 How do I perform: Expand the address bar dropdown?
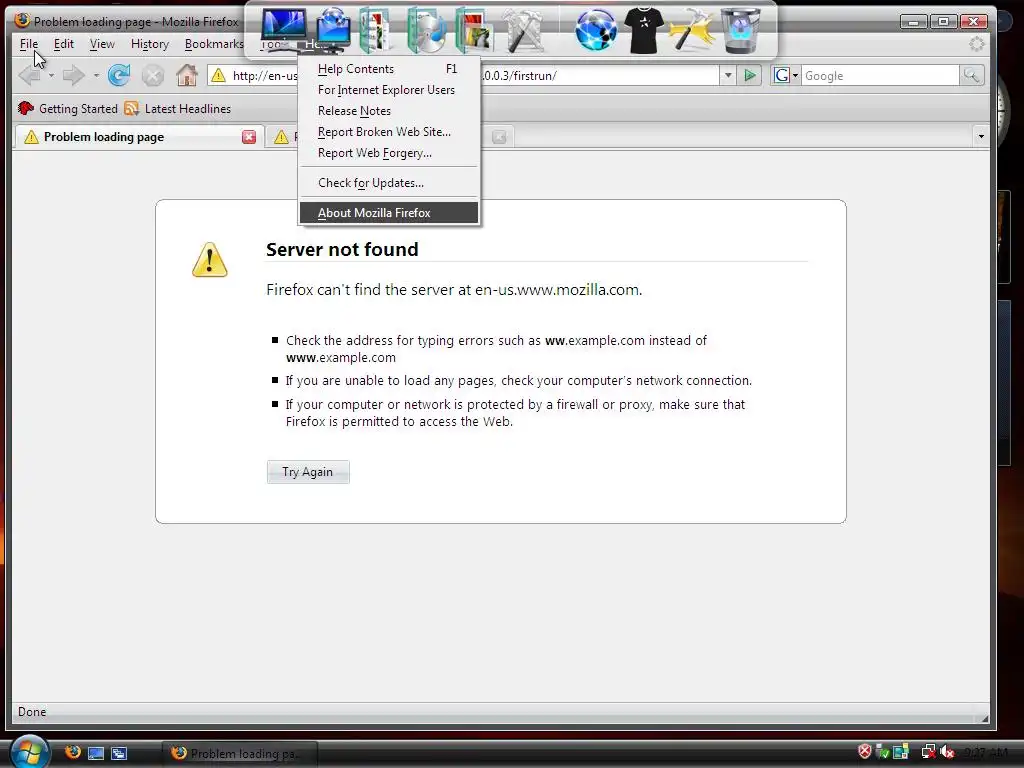(x=728, y=76)
